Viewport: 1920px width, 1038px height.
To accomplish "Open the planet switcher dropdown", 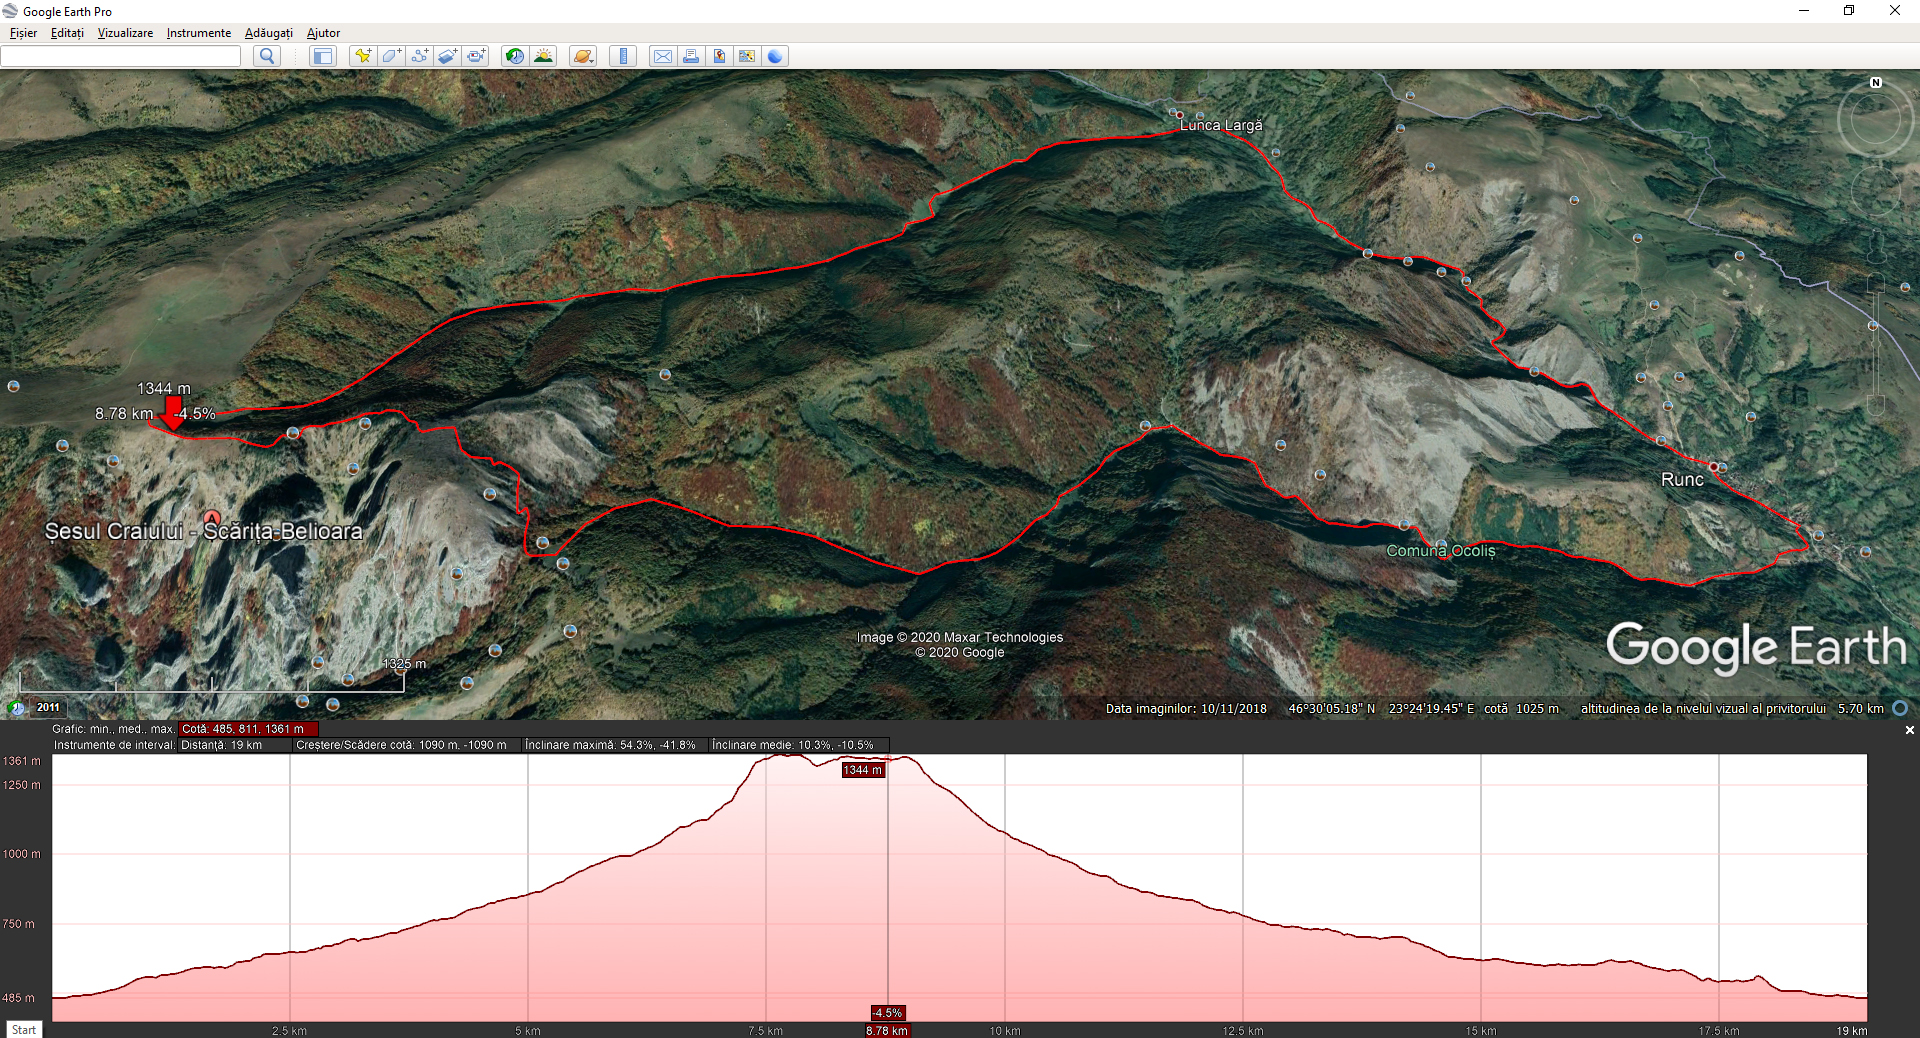I will 583,56.
